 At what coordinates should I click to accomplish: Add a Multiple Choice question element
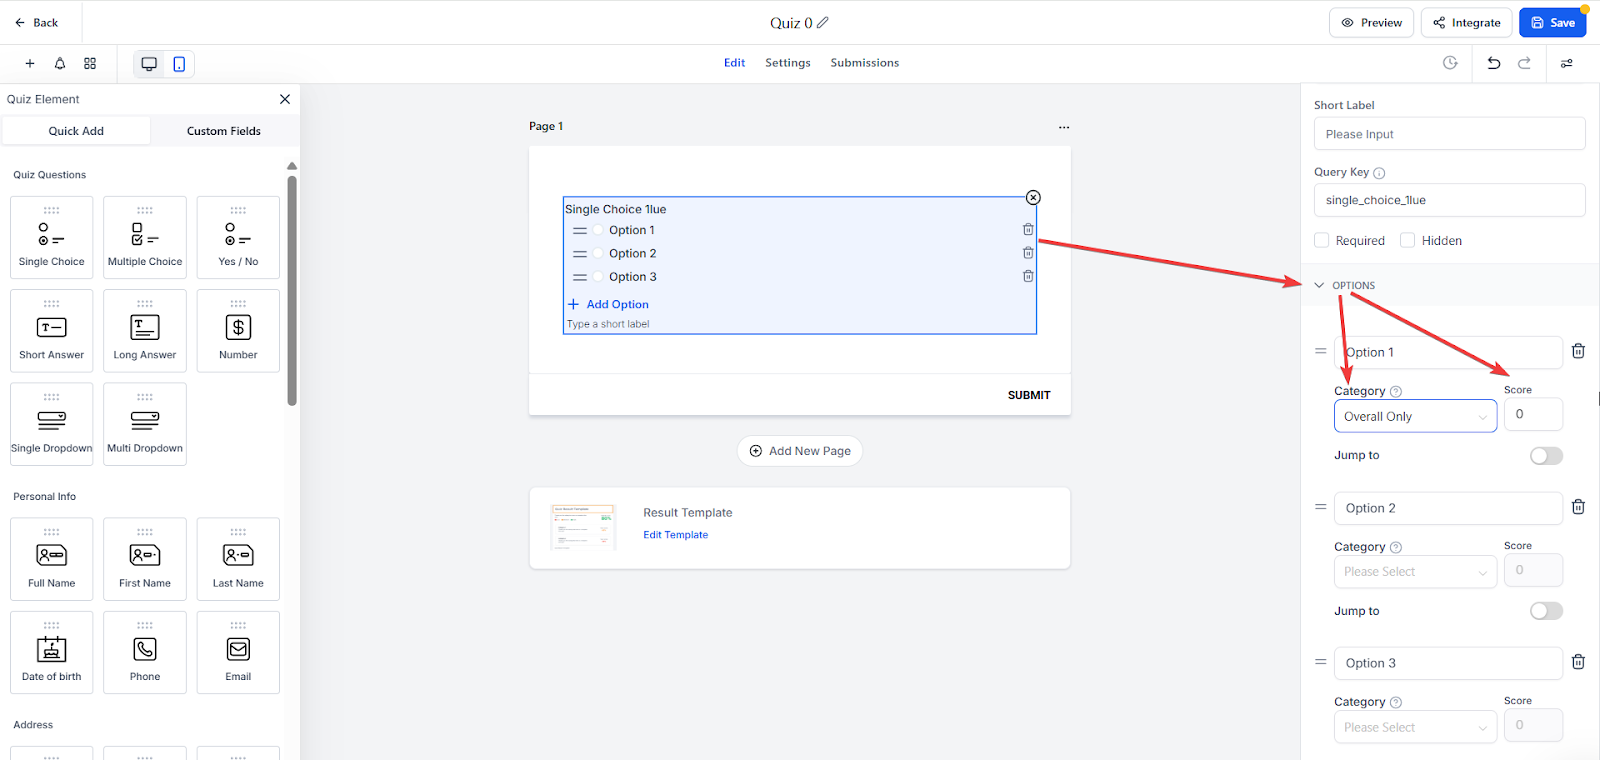[145, 238]
